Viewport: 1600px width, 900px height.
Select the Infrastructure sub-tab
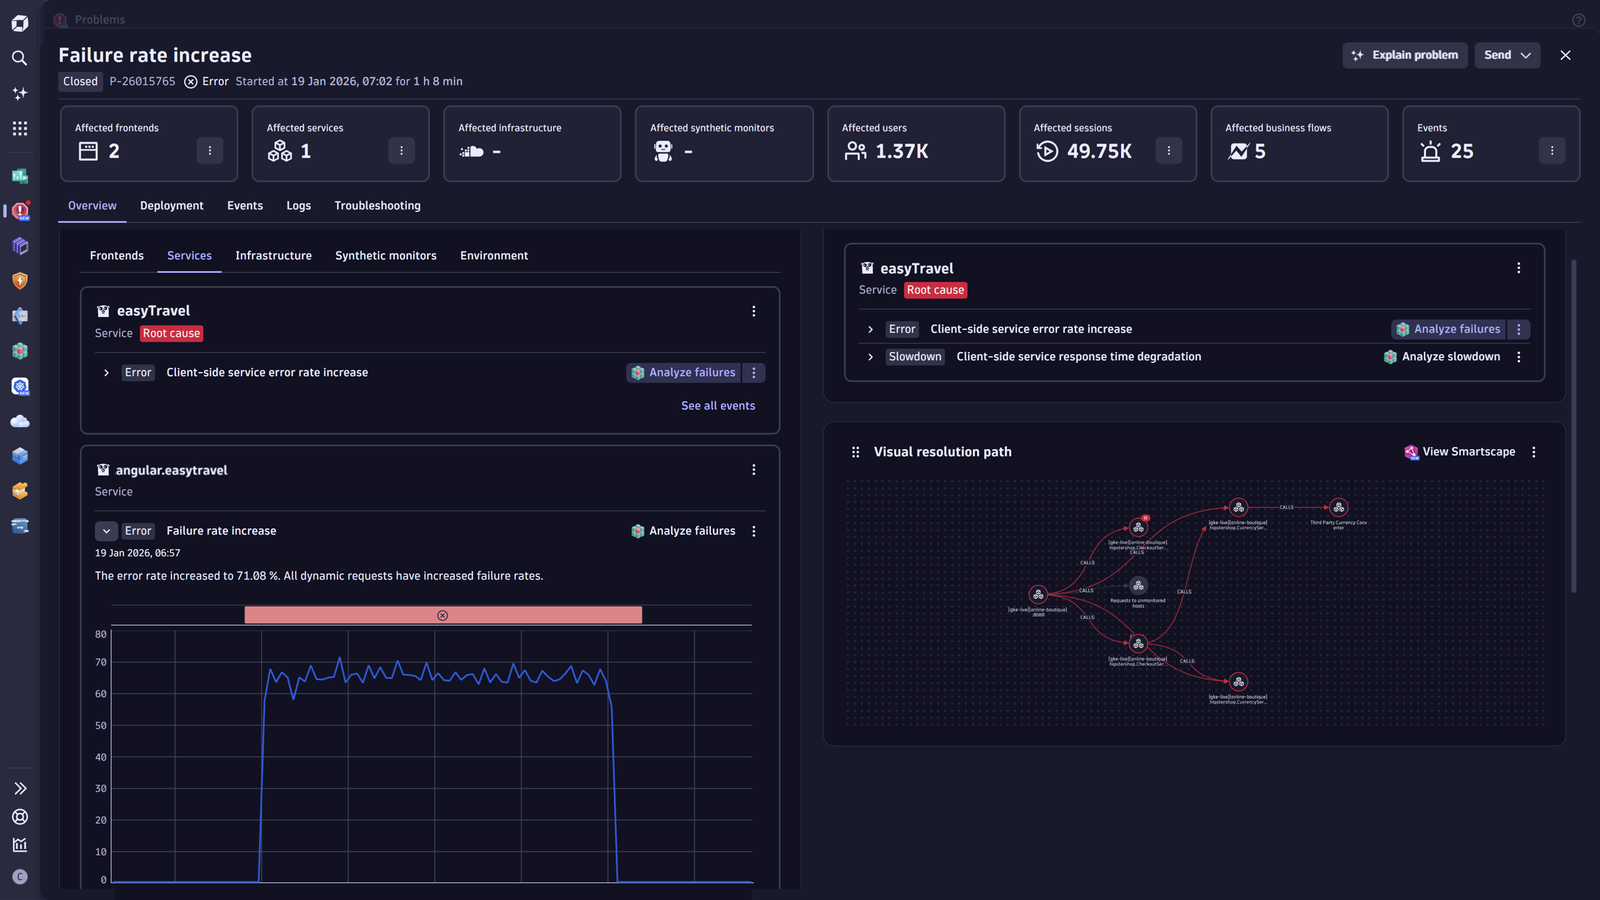pyautogui.click(x=273, y=256)
